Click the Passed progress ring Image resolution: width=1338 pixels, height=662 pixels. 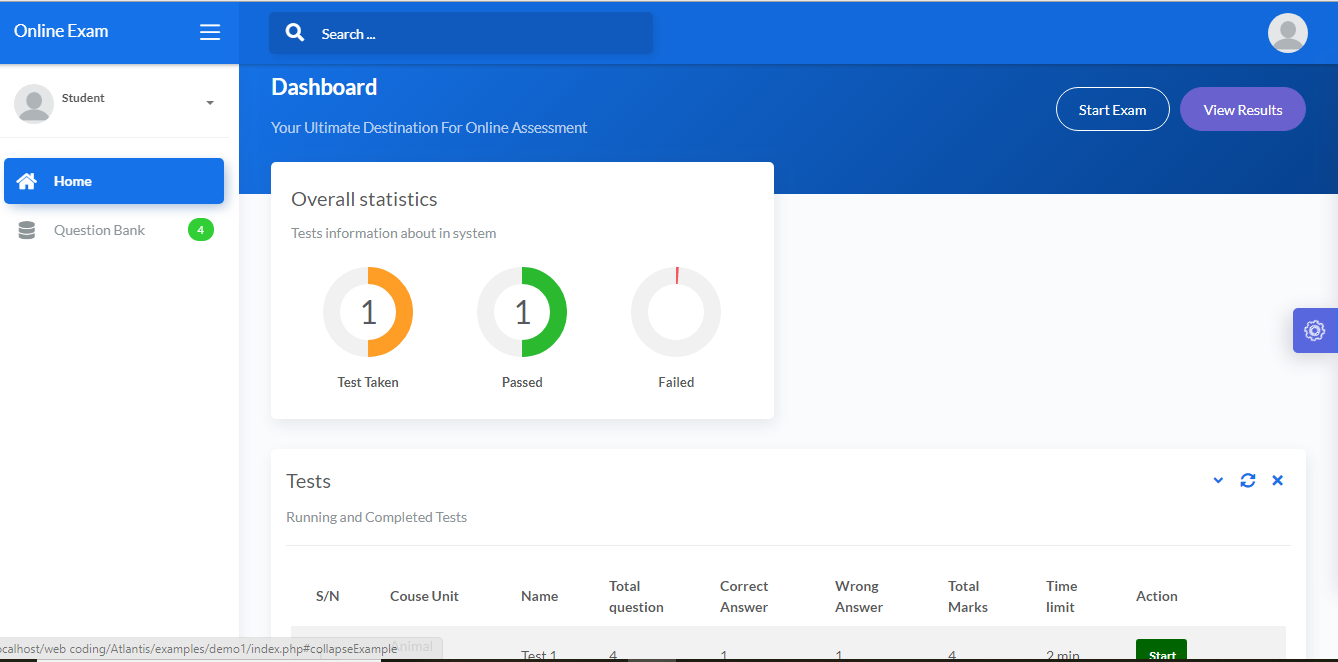coord(522,311)
